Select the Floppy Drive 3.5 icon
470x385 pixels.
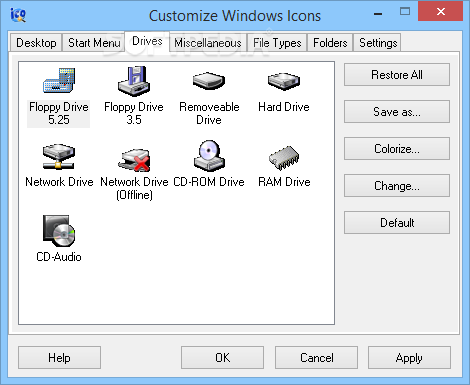134,81
